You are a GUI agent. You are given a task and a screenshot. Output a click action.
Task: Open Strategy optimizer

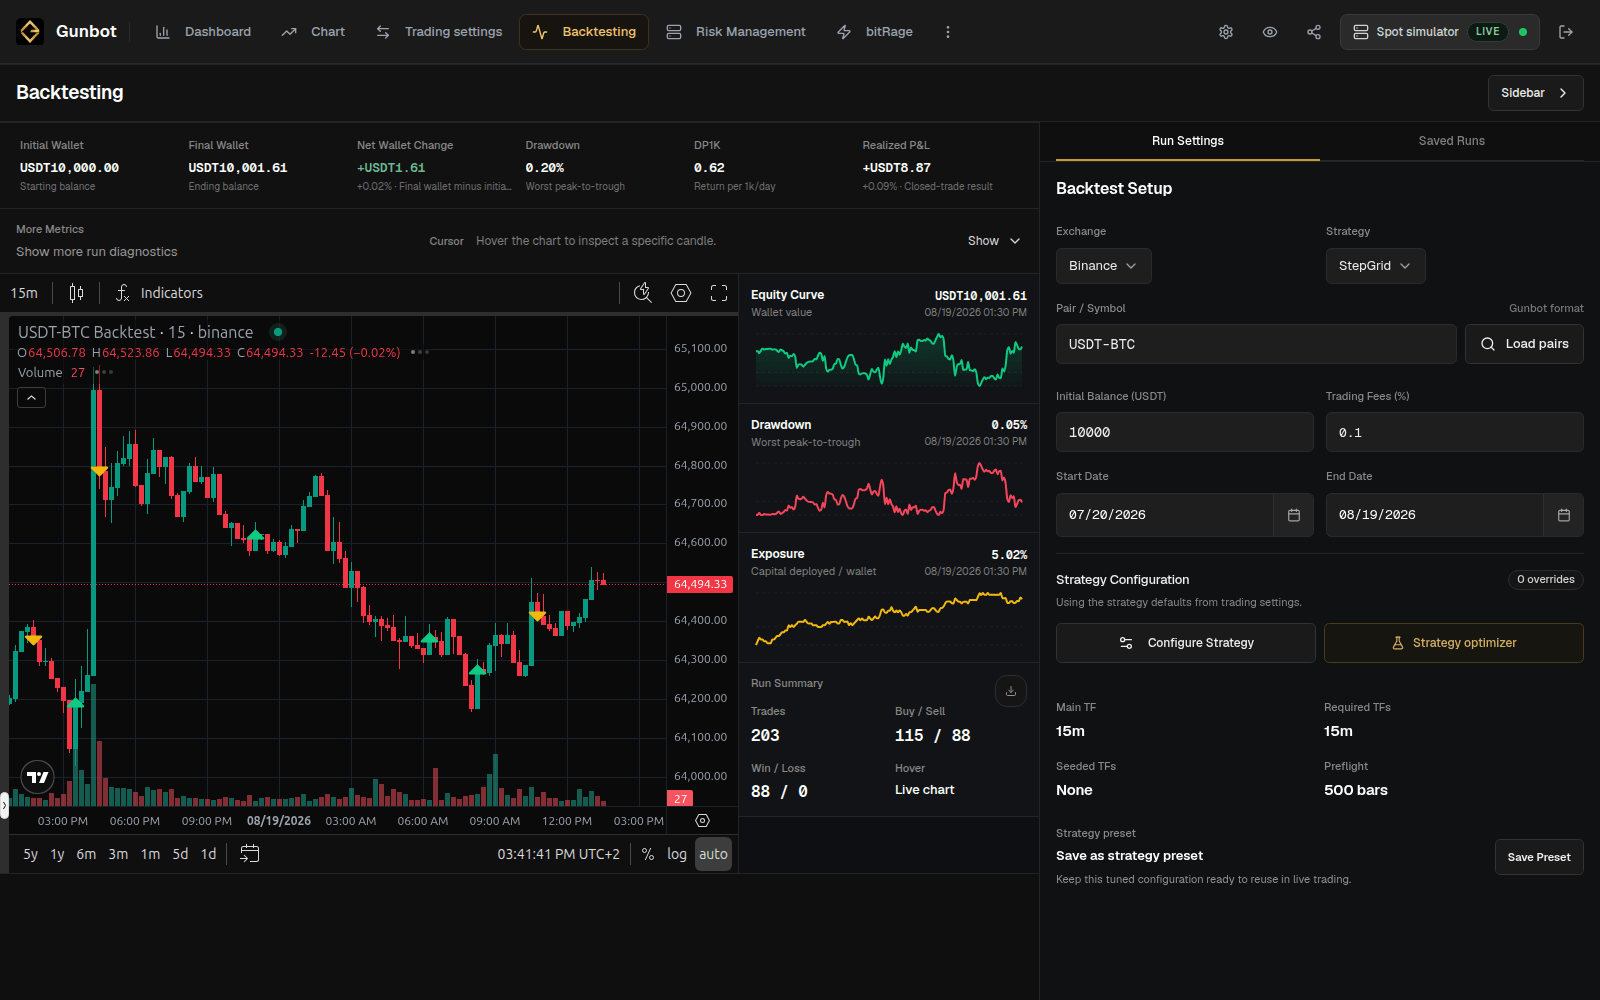[1454, 643]
